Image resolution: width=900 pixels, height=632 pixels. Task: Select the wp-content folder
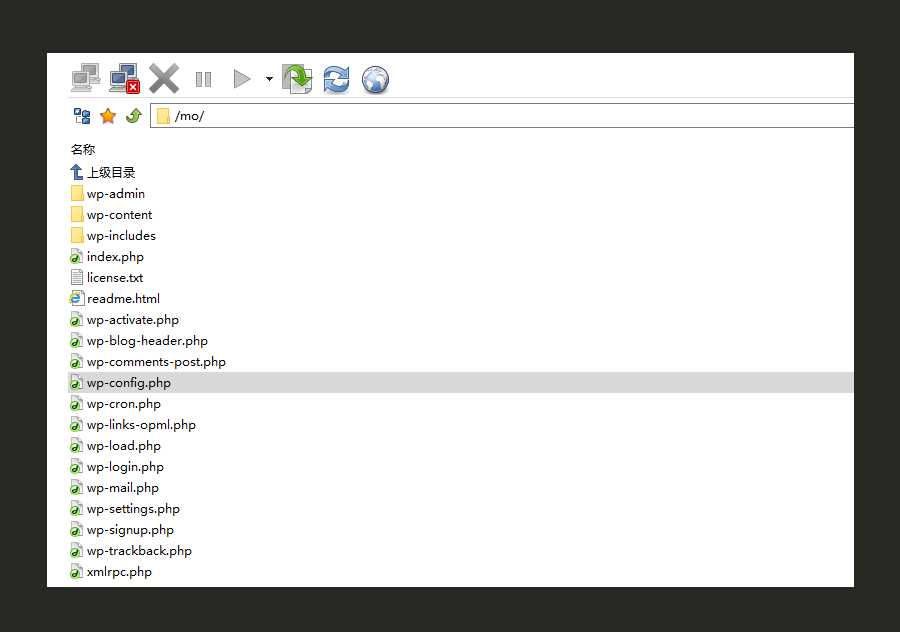[119, 215]
